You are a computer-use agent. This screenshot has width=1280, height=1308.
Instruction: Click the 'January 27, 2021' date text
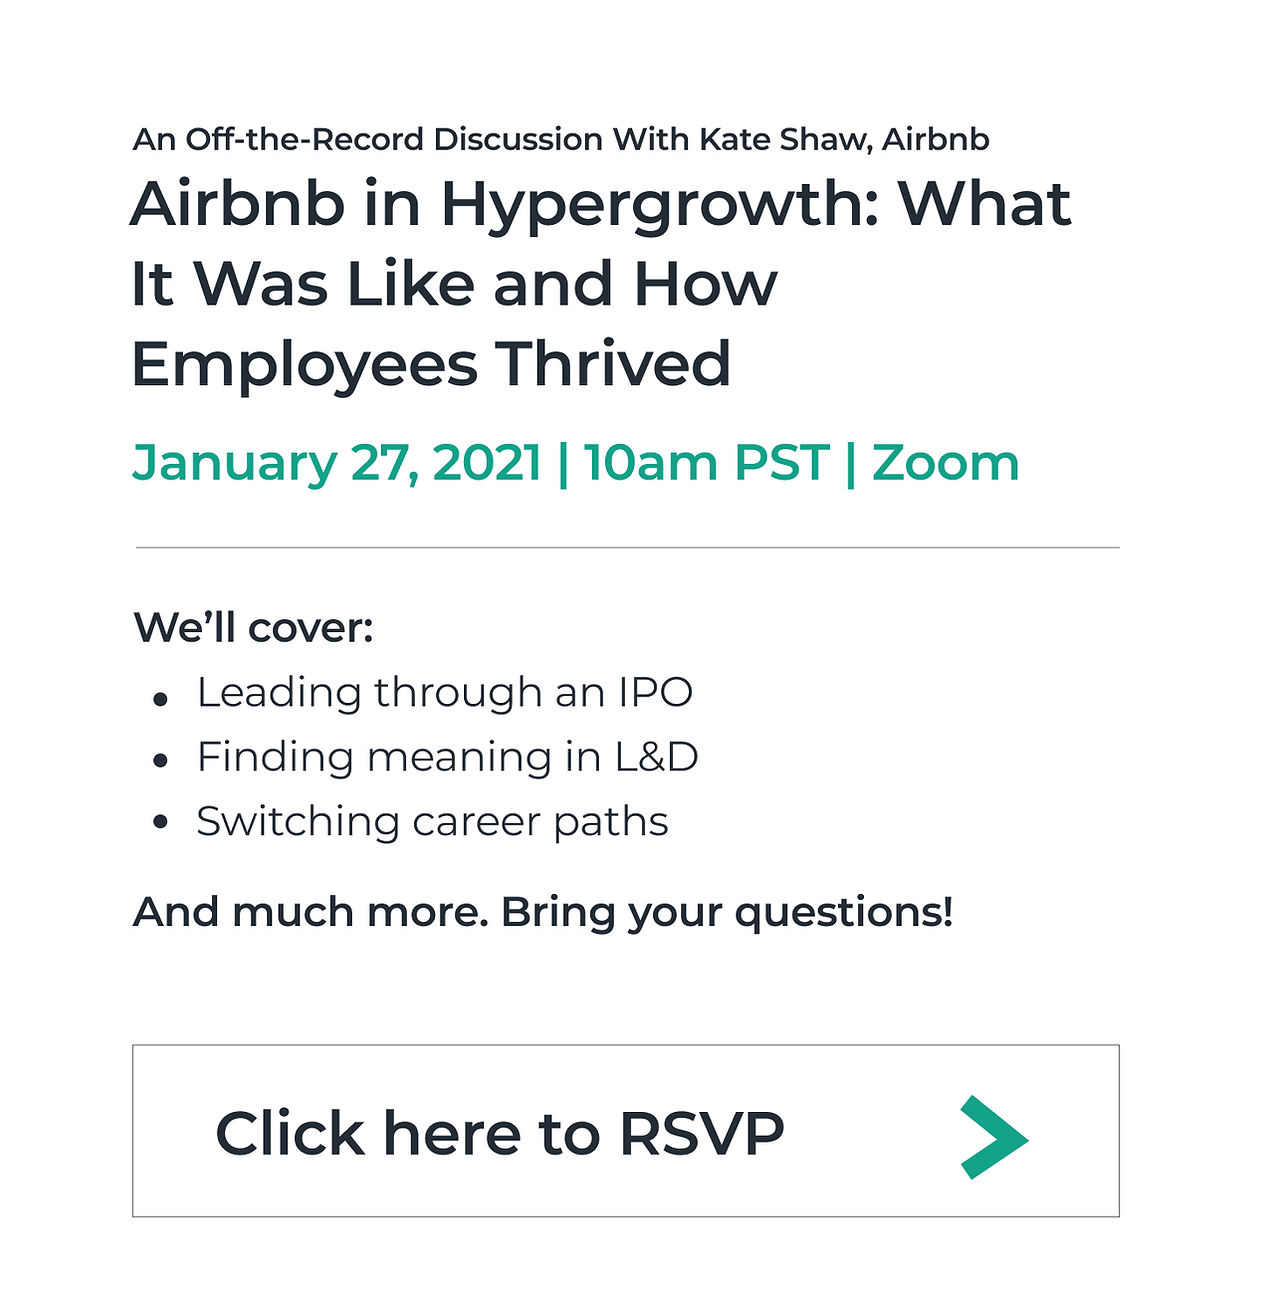(x=336, y=463)
